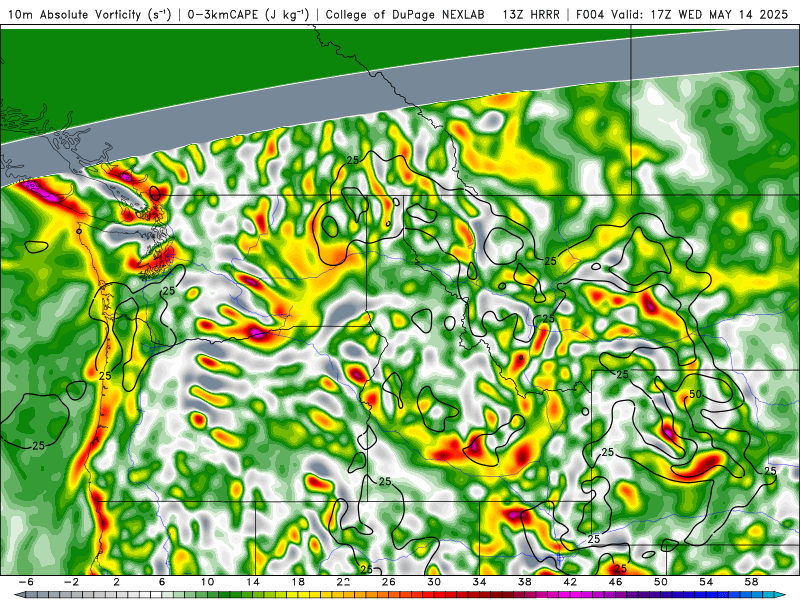Viewport: 800px width, 600px height.
Task: Click the '46' color bar label
Action: coord(615,582)
